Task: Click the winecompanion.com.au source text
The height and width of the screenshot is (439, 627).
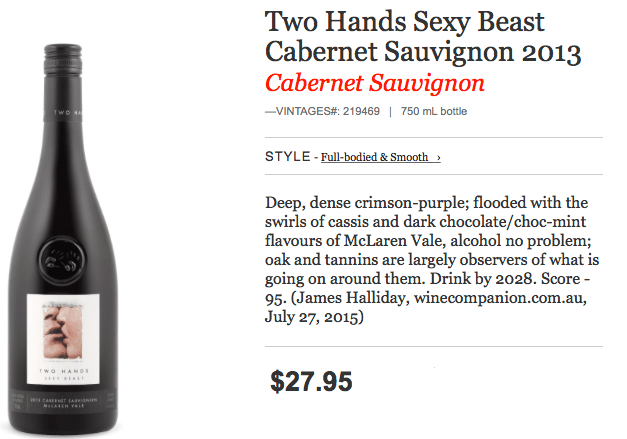Action: point(500,297)
